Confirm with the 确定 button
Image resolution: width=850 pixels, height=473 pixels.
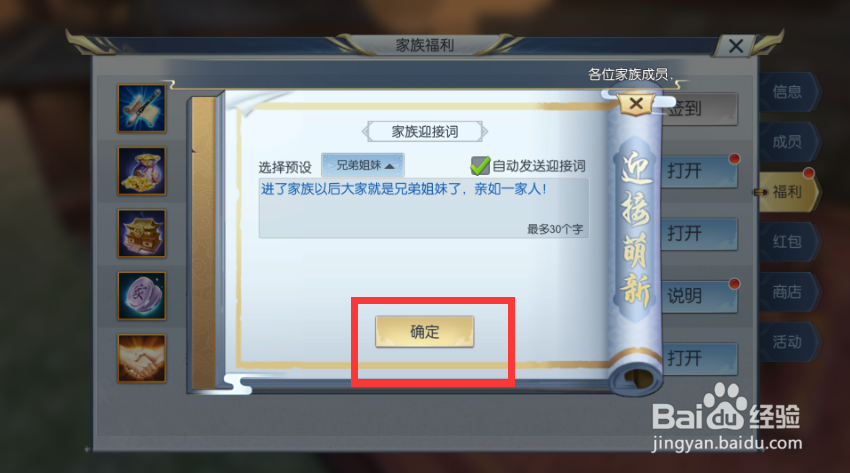point(424,332)
